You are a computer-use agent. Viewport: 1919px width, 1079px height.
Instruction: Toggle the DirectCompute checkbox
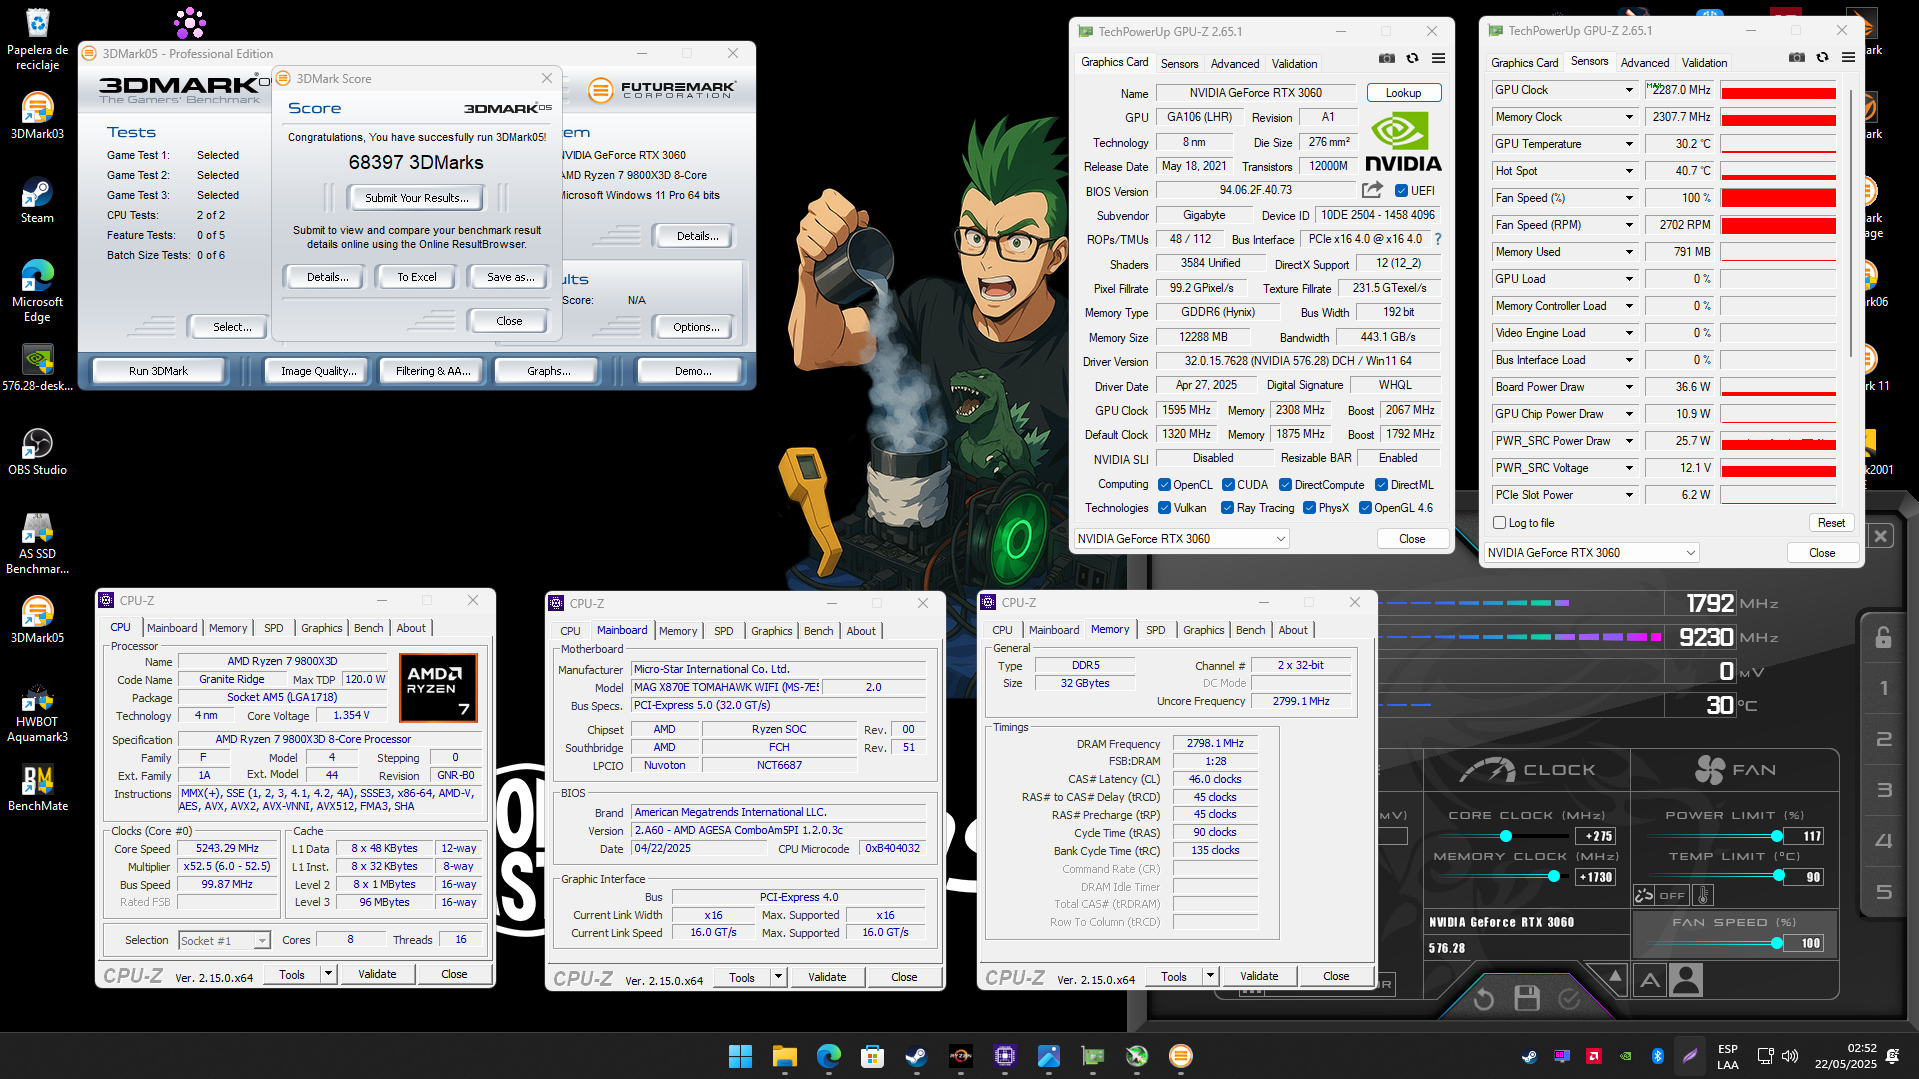pyautogui.click(x=1286, y=485)
